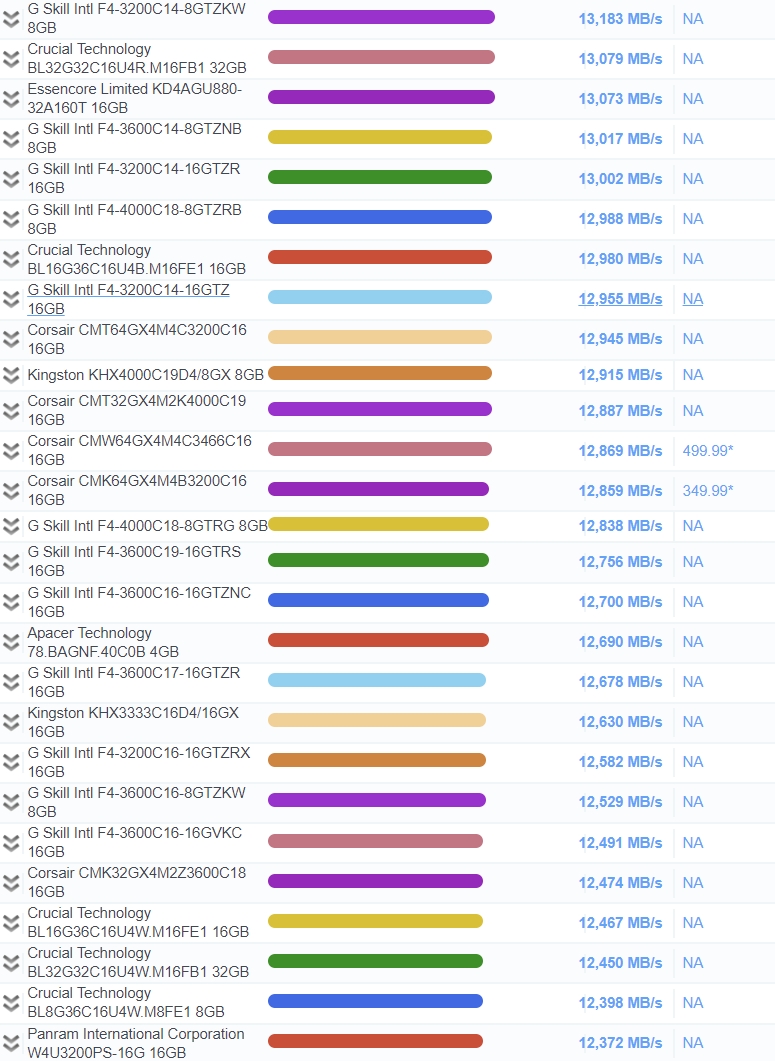This screenshot has height=1061, width=775.
Task: Expand the Corsair CMK64GX4M4B3200C16 row chevron
Action: [x=11, y=490]
